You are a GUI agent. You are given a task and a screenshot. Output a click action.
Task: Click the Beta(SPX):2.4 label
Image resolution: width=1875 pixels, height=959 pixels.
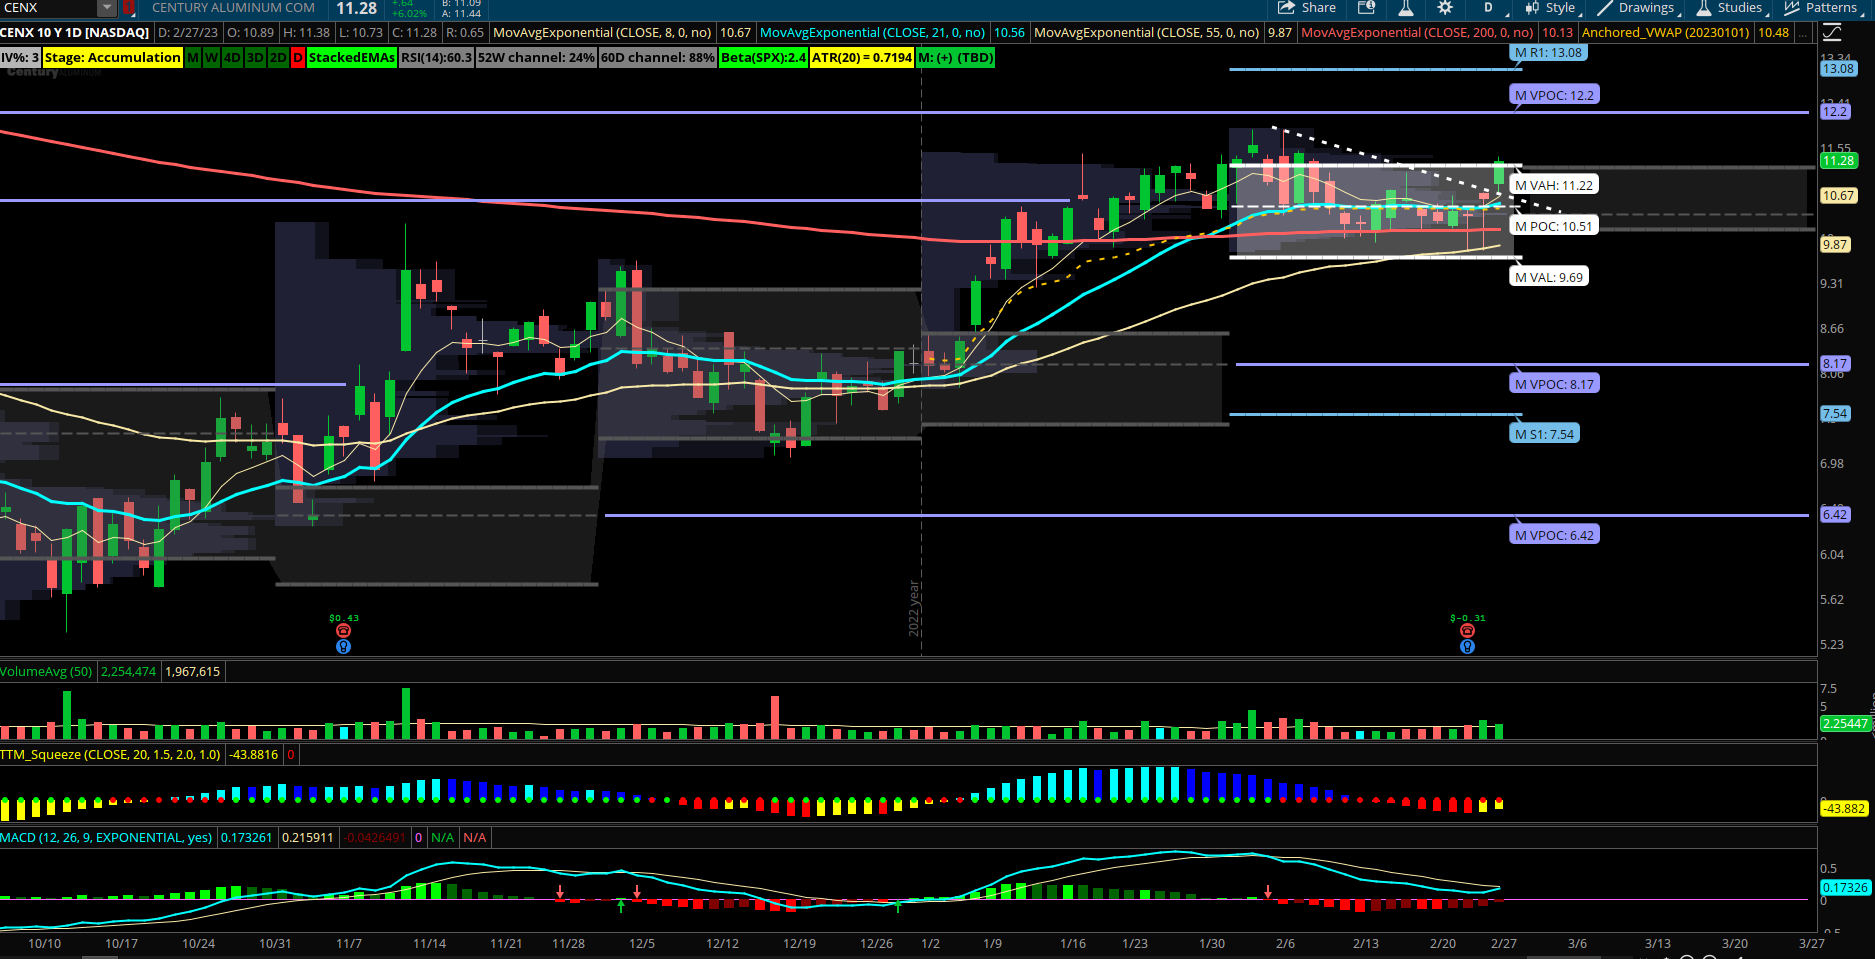764,58
